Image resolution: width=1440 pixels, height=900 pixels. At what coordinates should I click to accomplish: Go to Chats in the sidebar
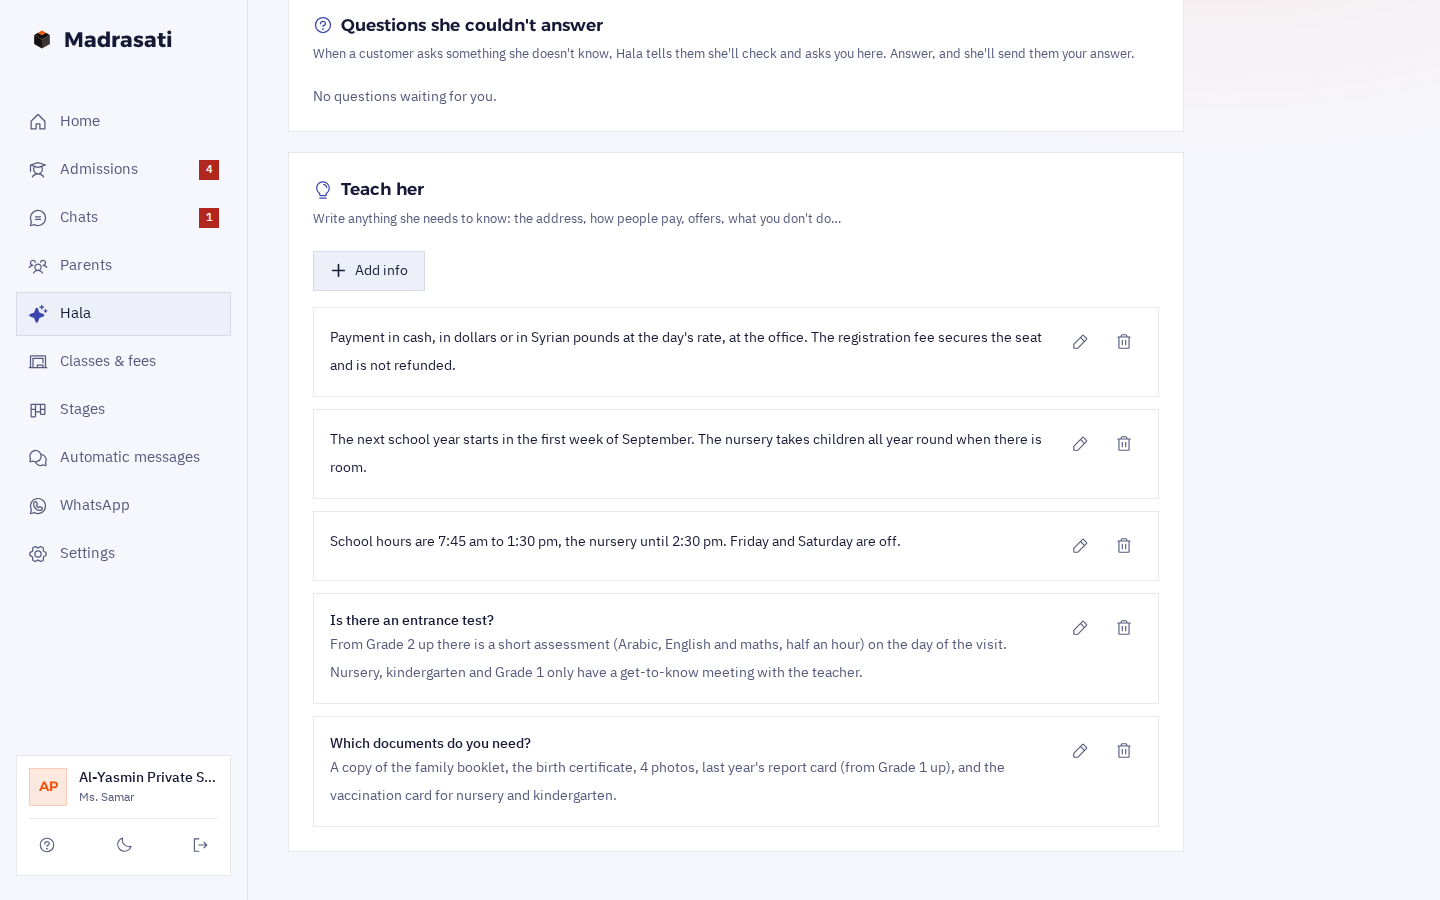[x=123, y=217]
